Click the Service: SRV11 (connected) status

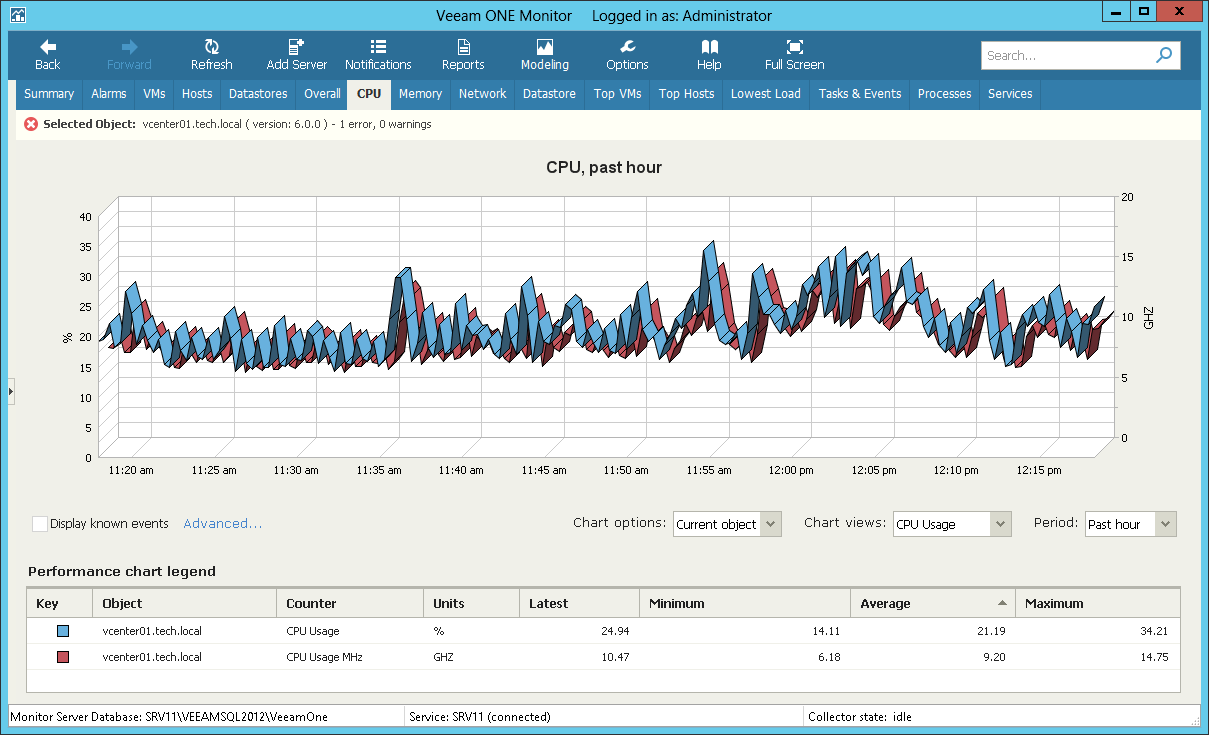(480, 716)
